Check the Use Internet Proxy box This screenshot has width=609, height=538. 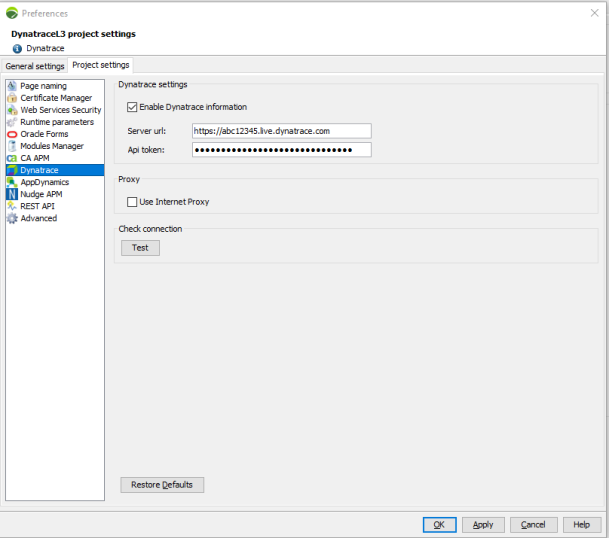pos(132,202)
